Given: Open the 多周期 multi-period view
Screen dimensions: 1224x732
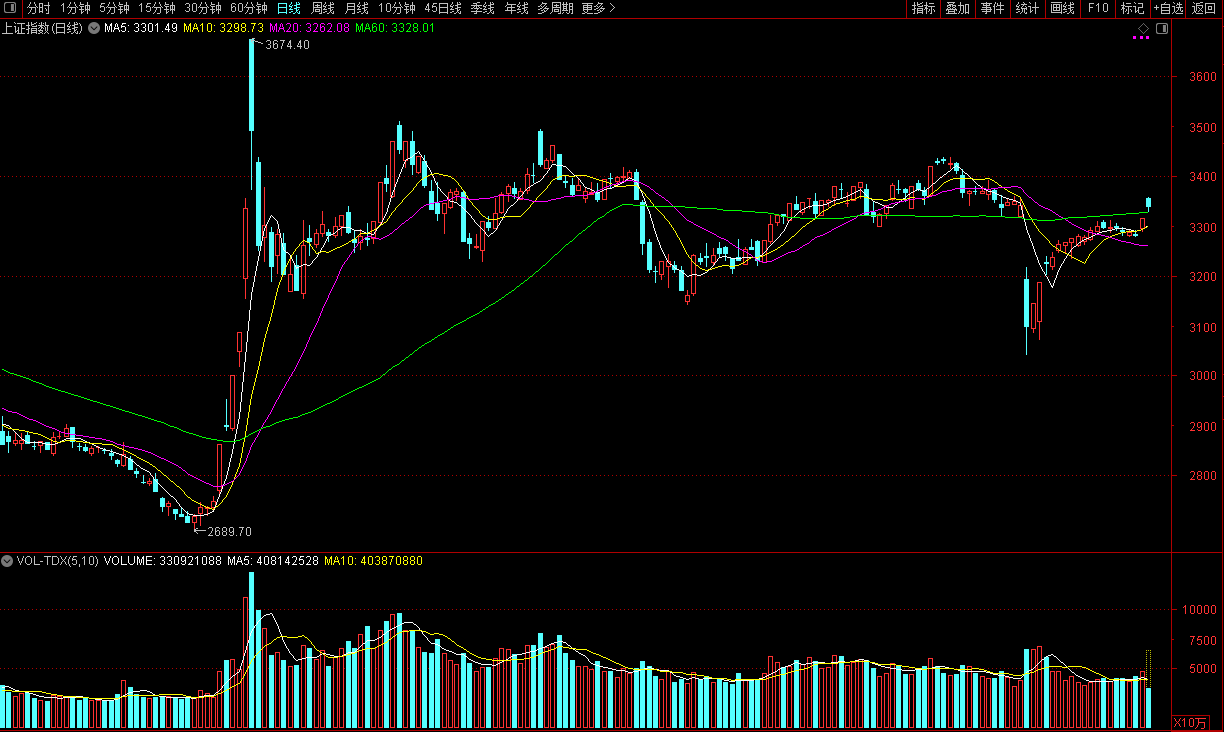Looking at the screenshot, I should pos(555,8).
